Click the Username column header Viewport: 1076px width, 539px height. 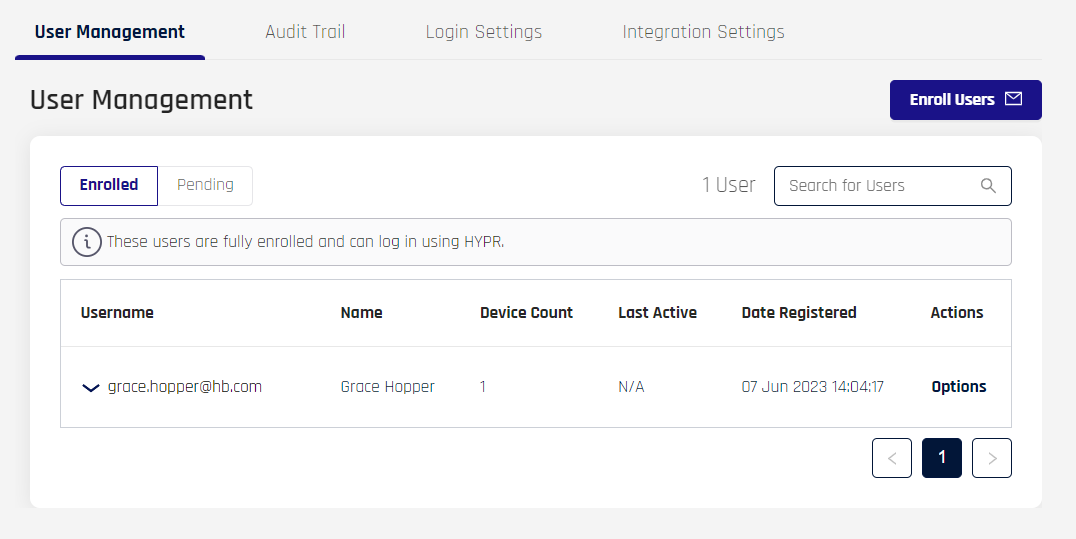point(117,312)
